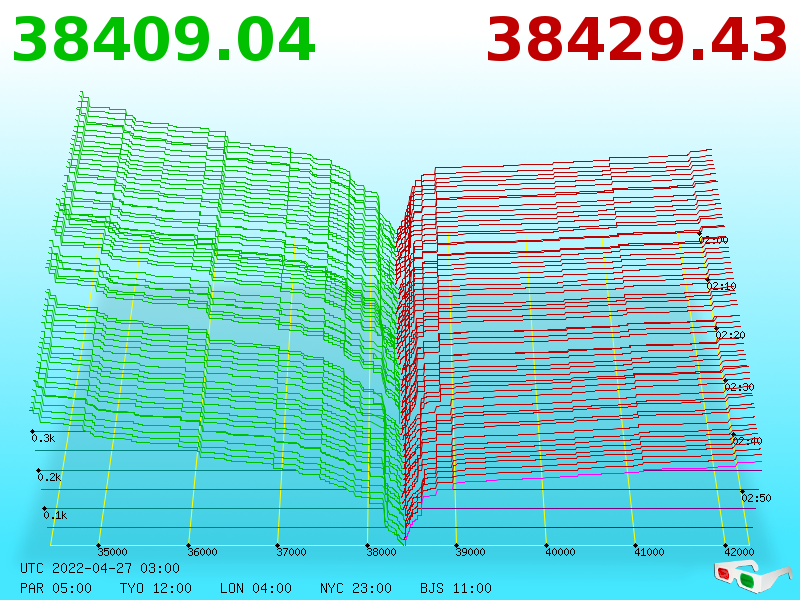Click the 0.3k volume axis label
Image resolution: width=800 pixels, height=600 pixels.
(x=43, y=438)
